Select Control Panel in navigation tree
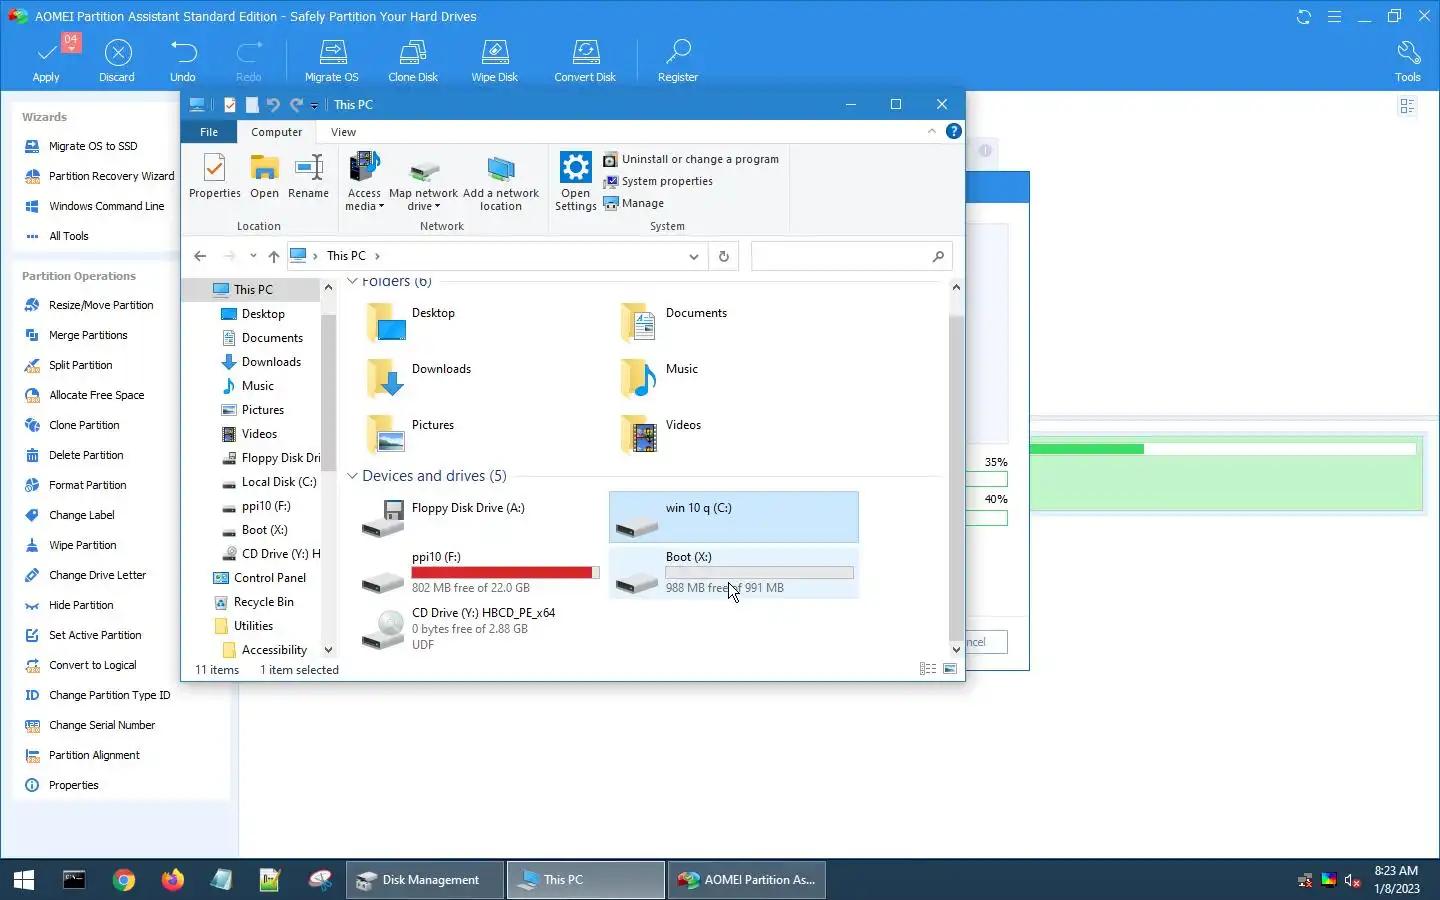This screenshot has height=900, width=1440. pos(260,578)
